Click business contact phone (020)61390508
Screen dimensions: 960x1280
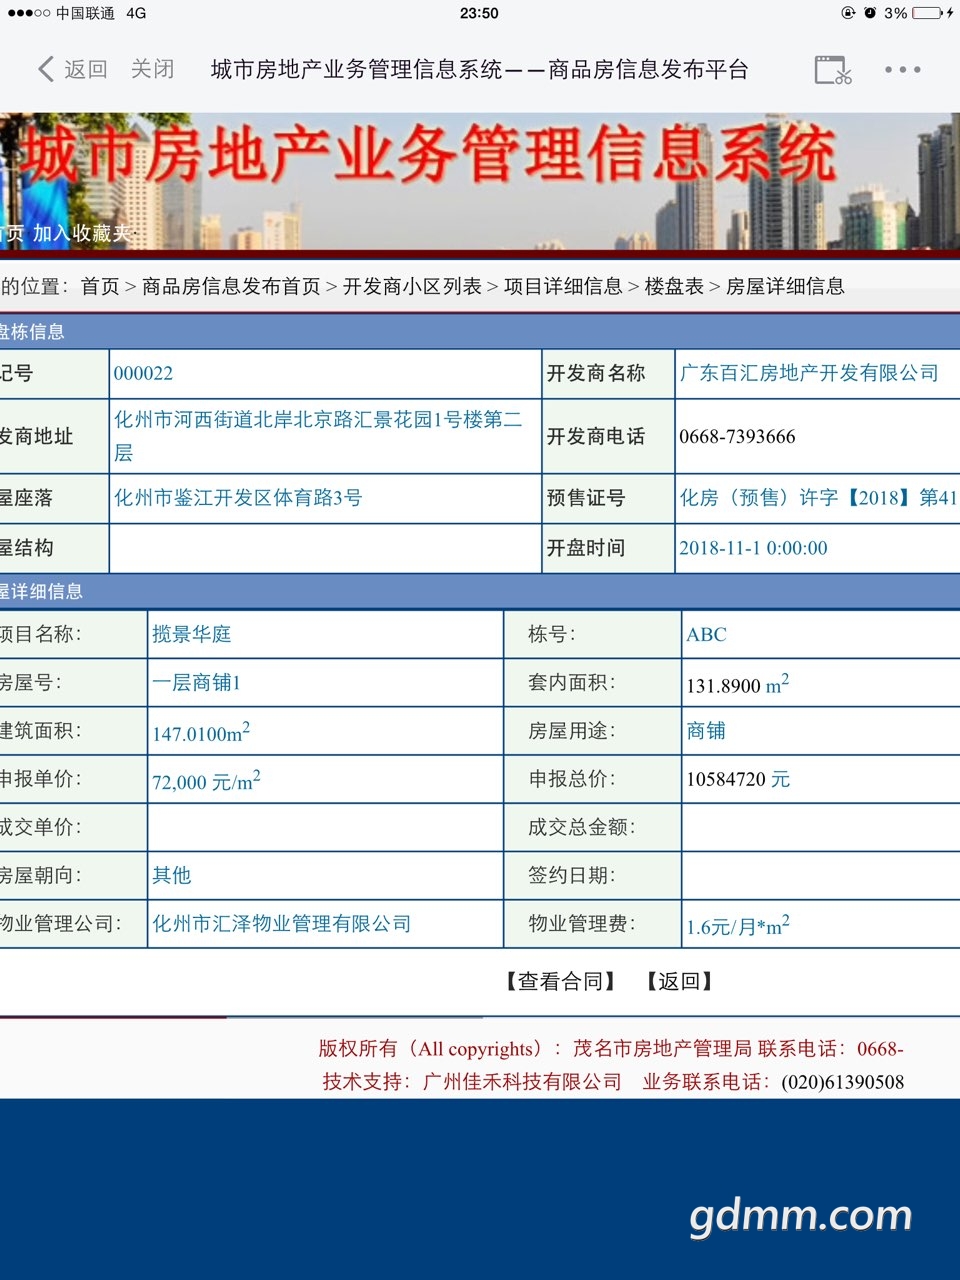(x=842, y=1082)
